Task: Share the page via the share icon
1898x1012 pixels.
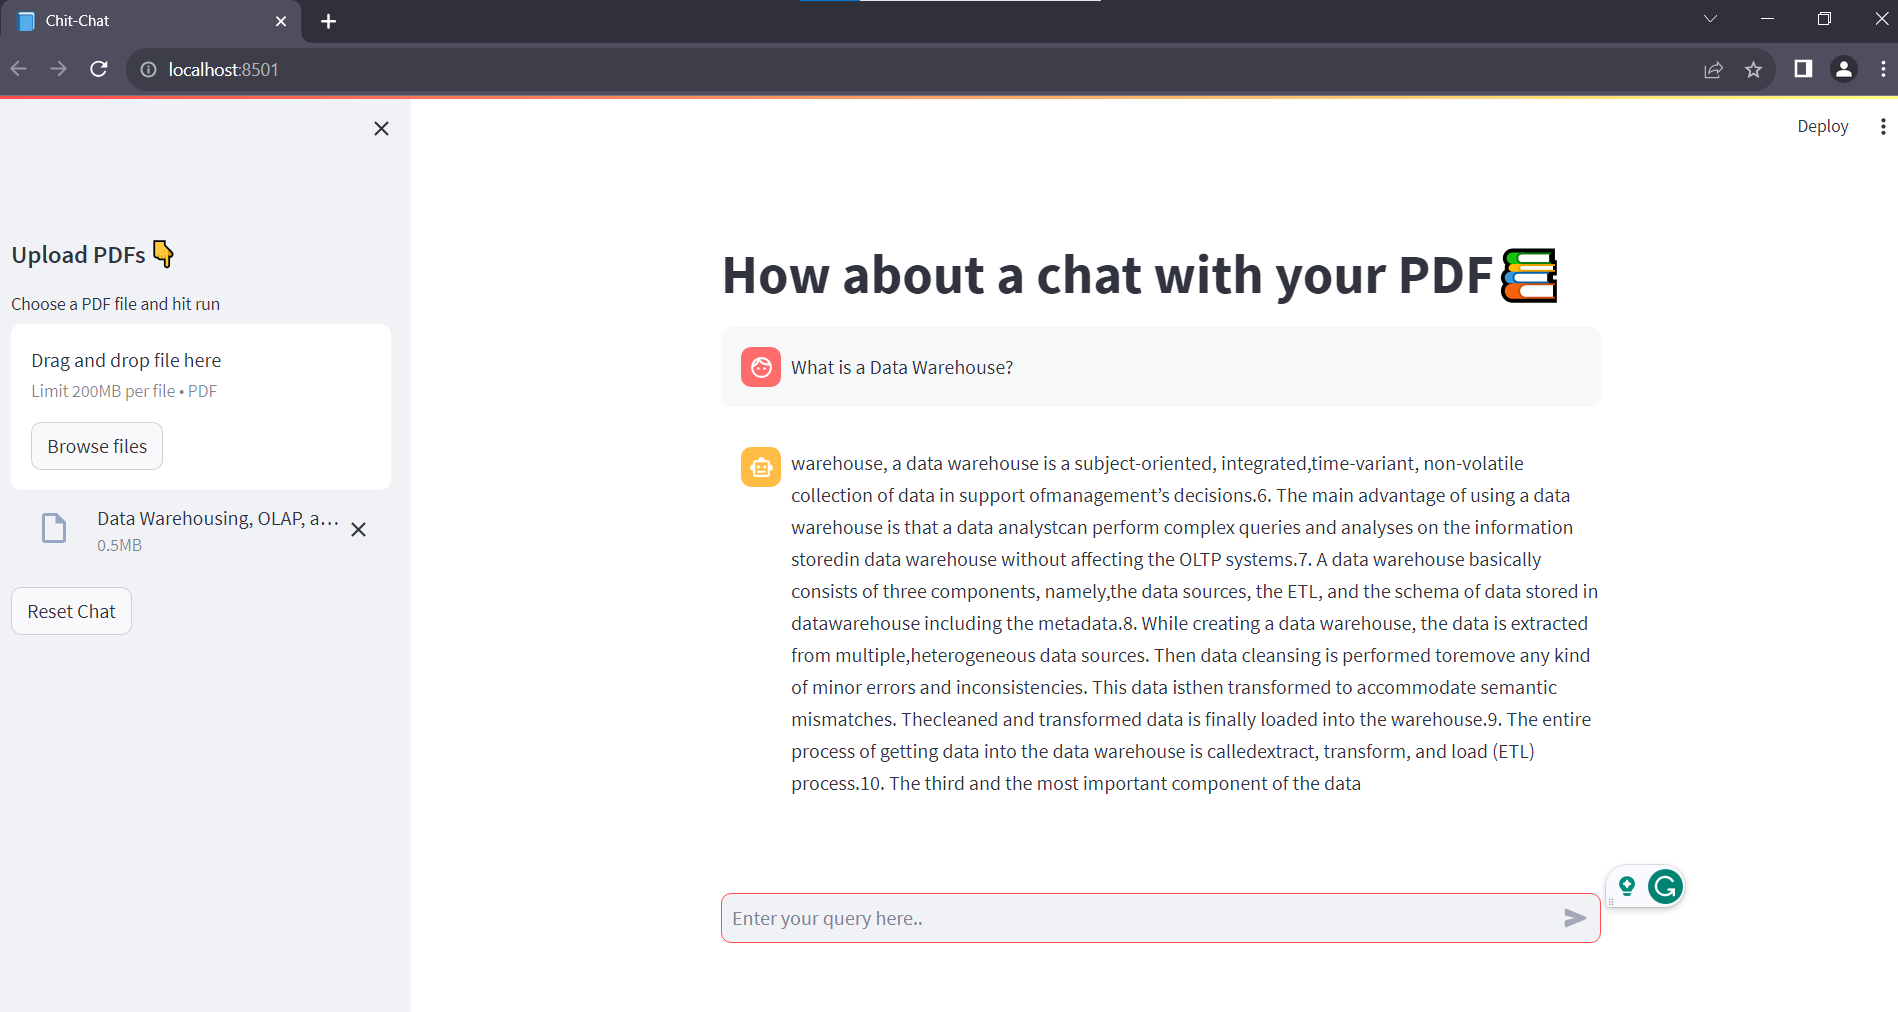Action: 1714,69
